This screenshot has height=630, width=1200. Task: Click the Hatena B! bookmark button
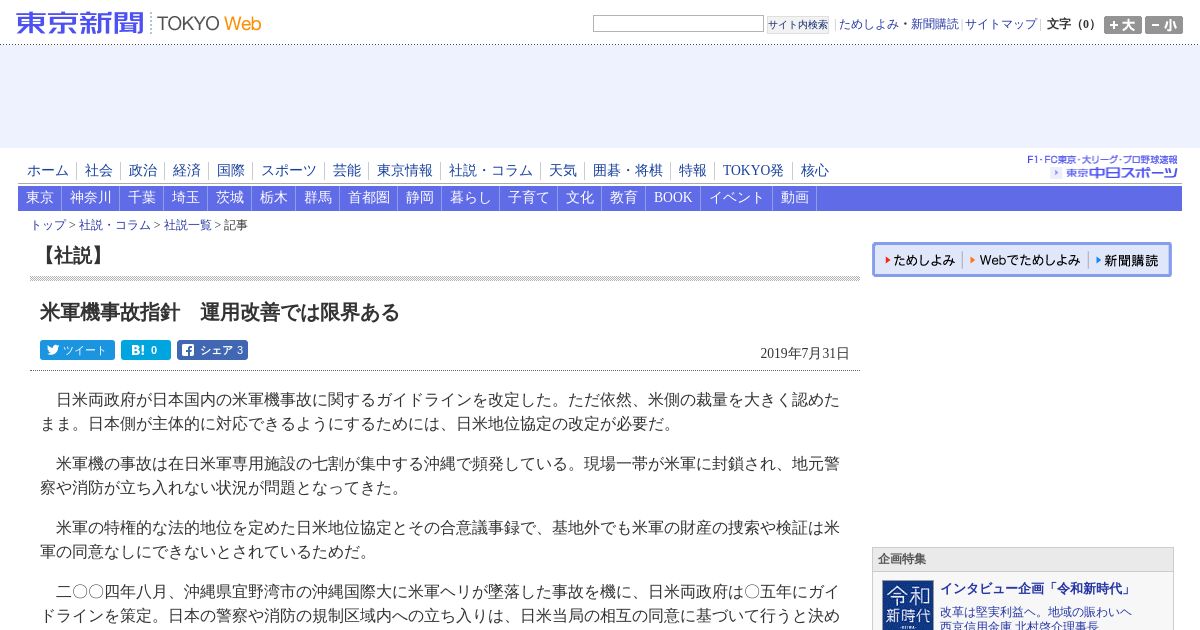[x=146, y=350]
